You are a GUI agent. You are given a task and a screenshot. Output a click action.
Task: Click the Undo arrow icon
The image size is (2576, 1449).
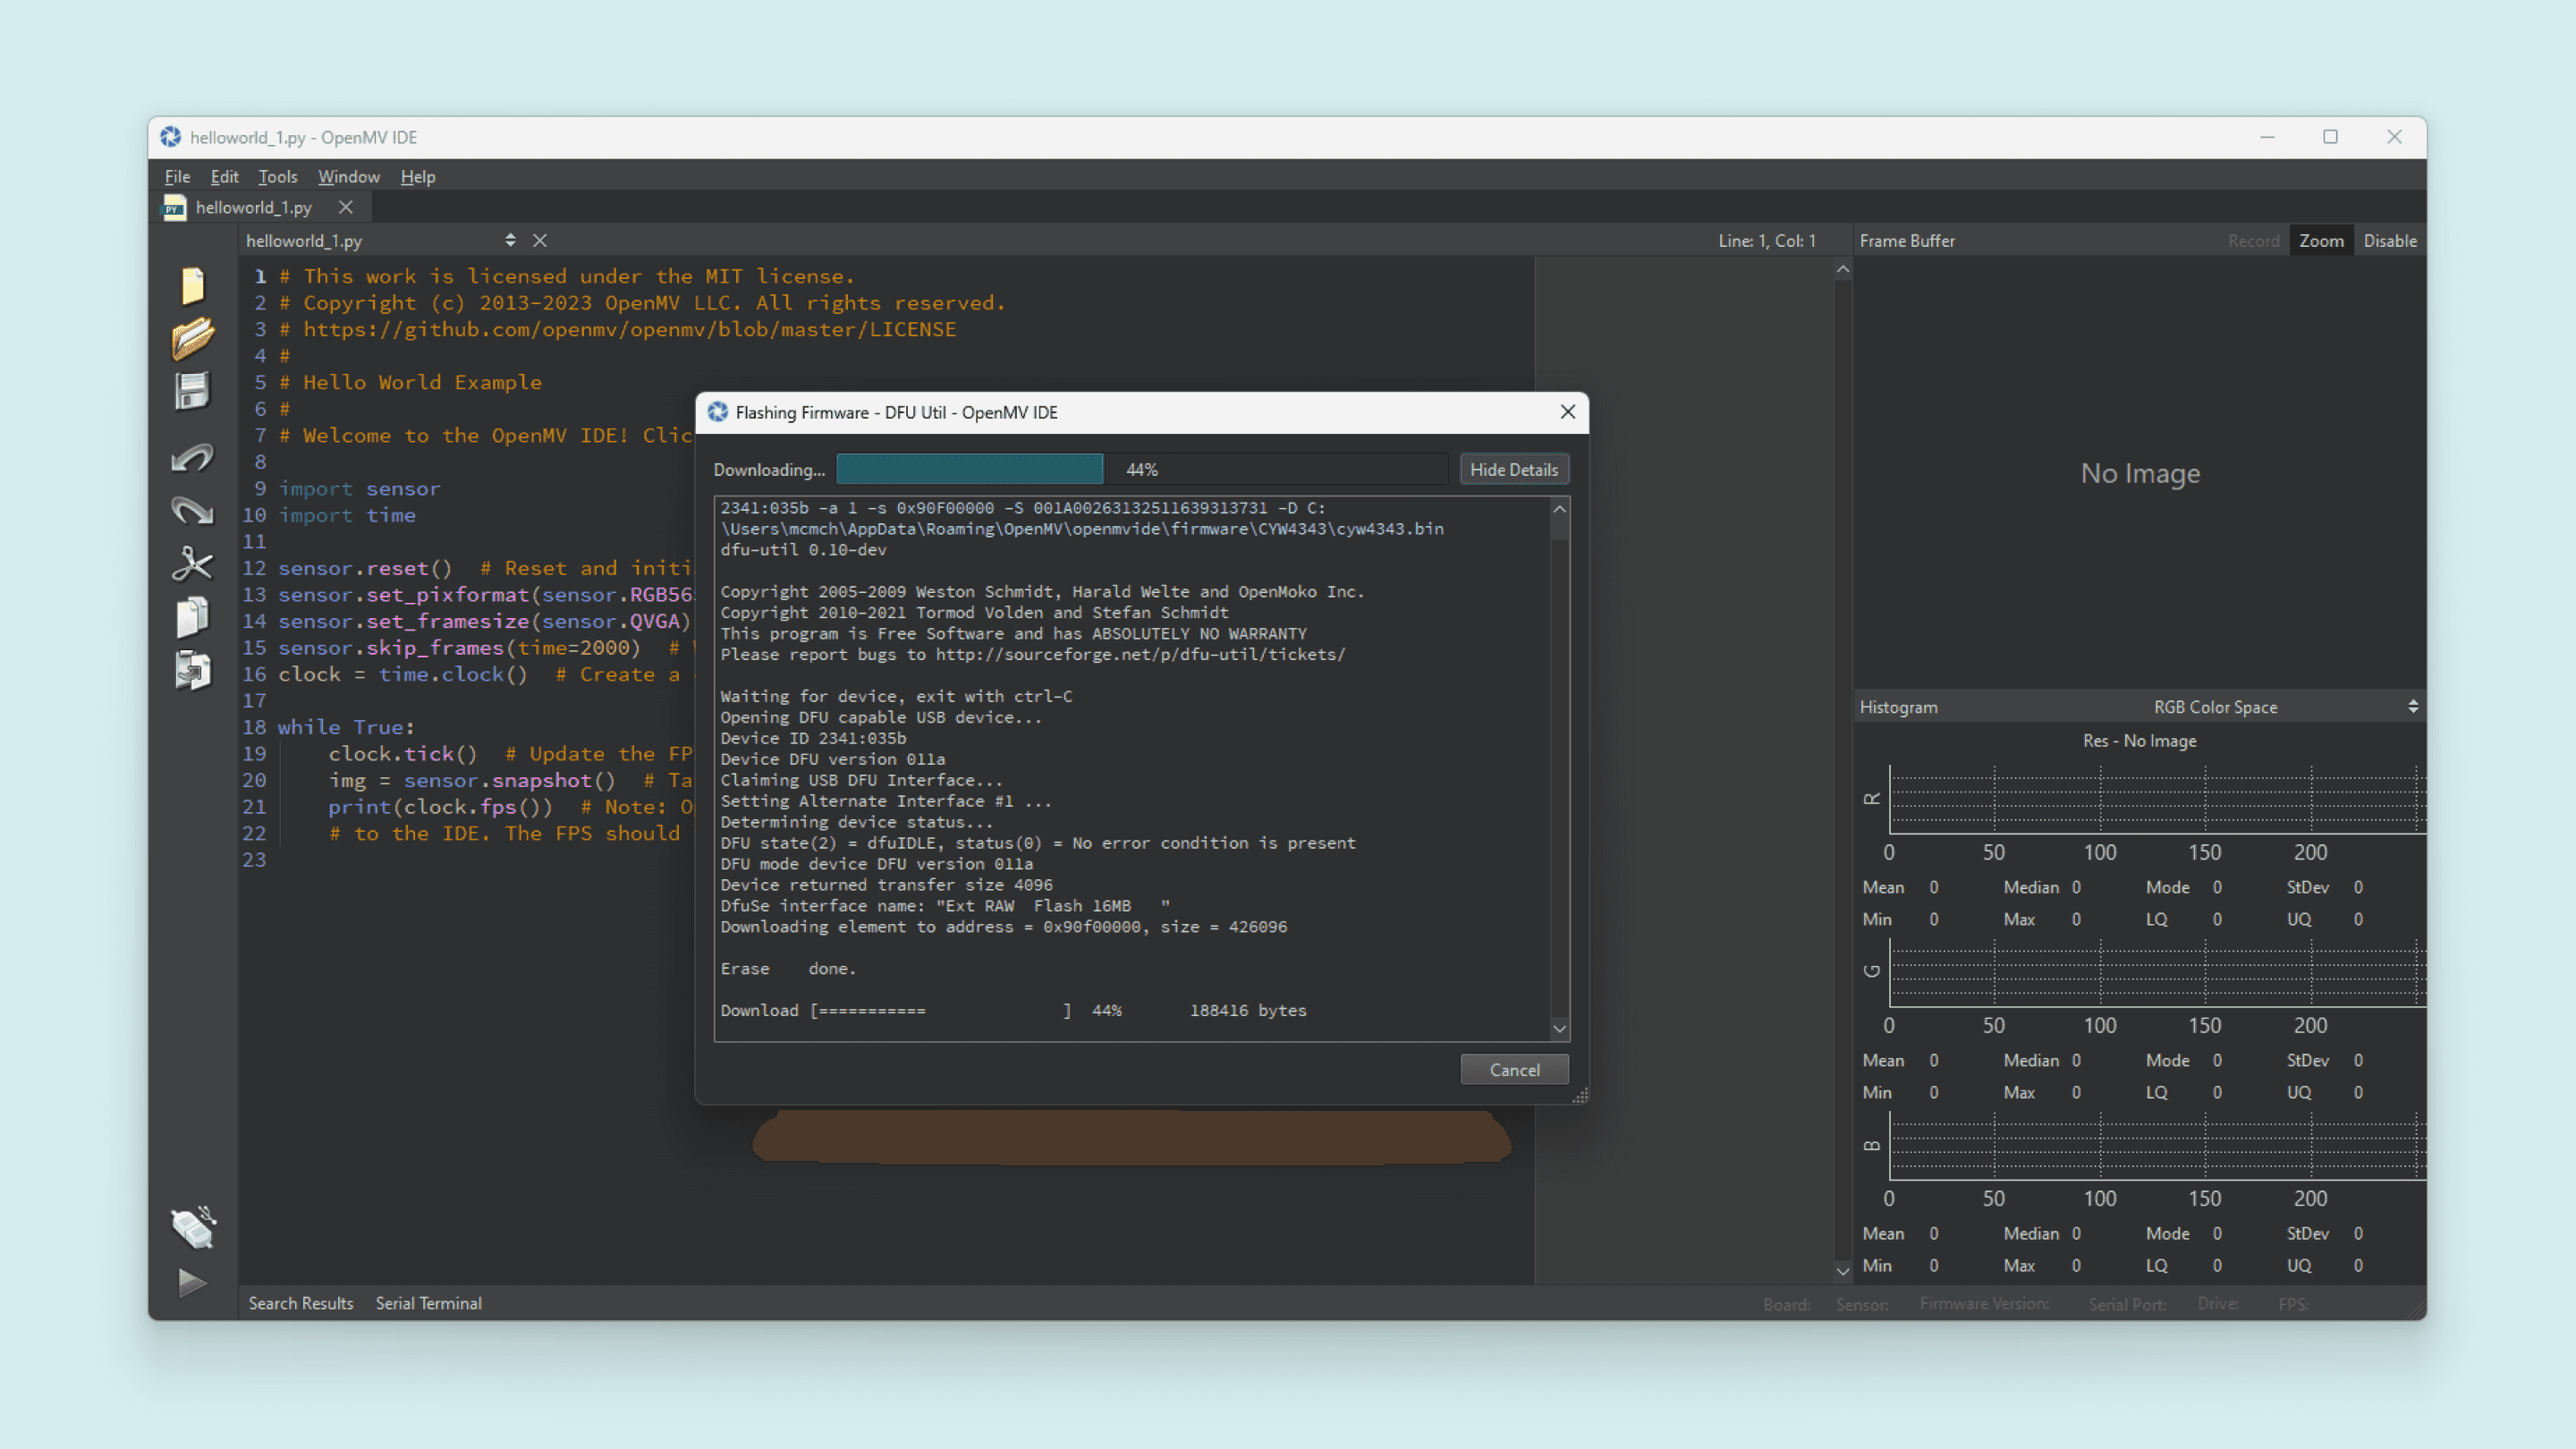pyautogui.click(x=192, y=458)
